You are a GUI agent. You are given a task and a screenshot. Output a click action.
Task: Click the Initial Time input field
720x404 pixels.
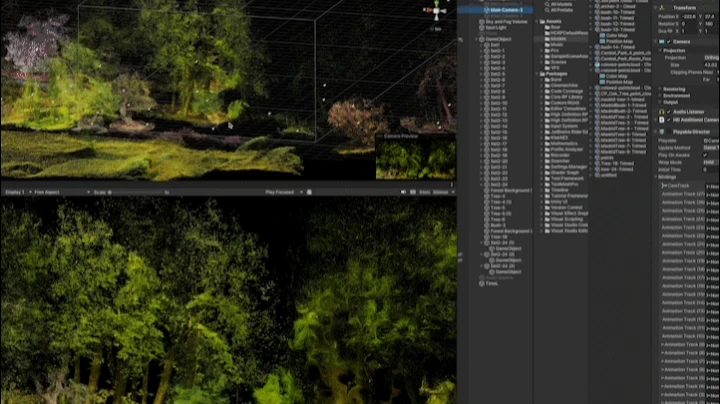[x=711, y=169]
